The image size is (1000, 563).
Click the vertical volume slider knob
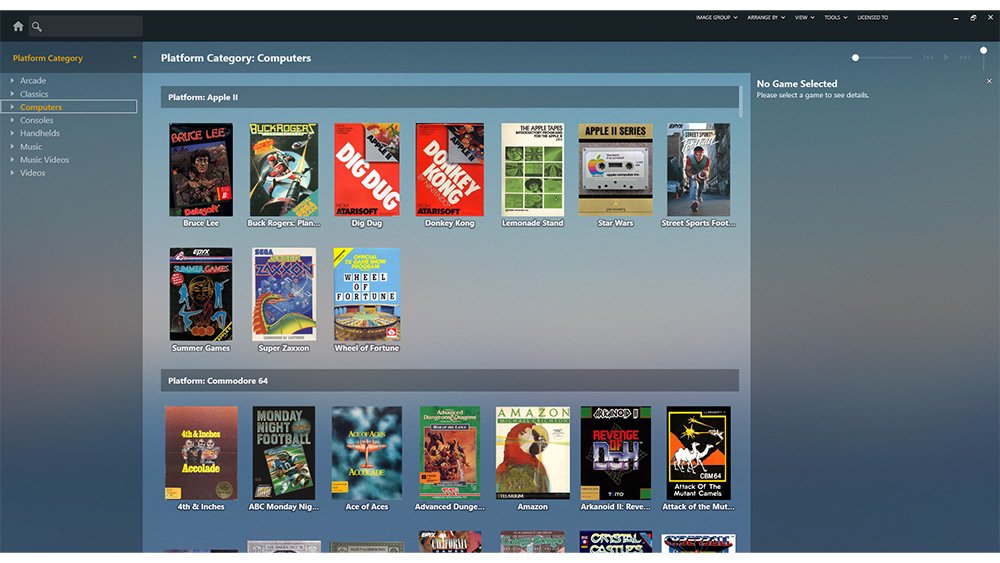983,50
